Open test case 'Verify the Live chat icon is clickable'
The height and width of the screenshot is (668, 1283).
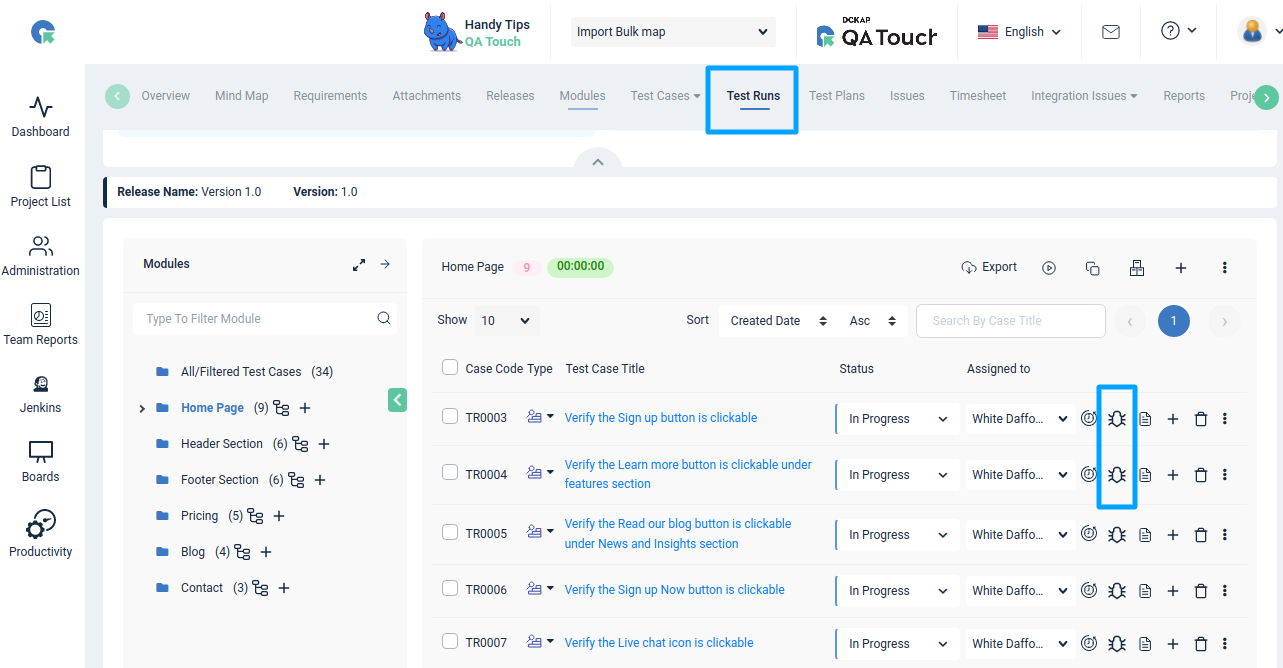point(659,642)
